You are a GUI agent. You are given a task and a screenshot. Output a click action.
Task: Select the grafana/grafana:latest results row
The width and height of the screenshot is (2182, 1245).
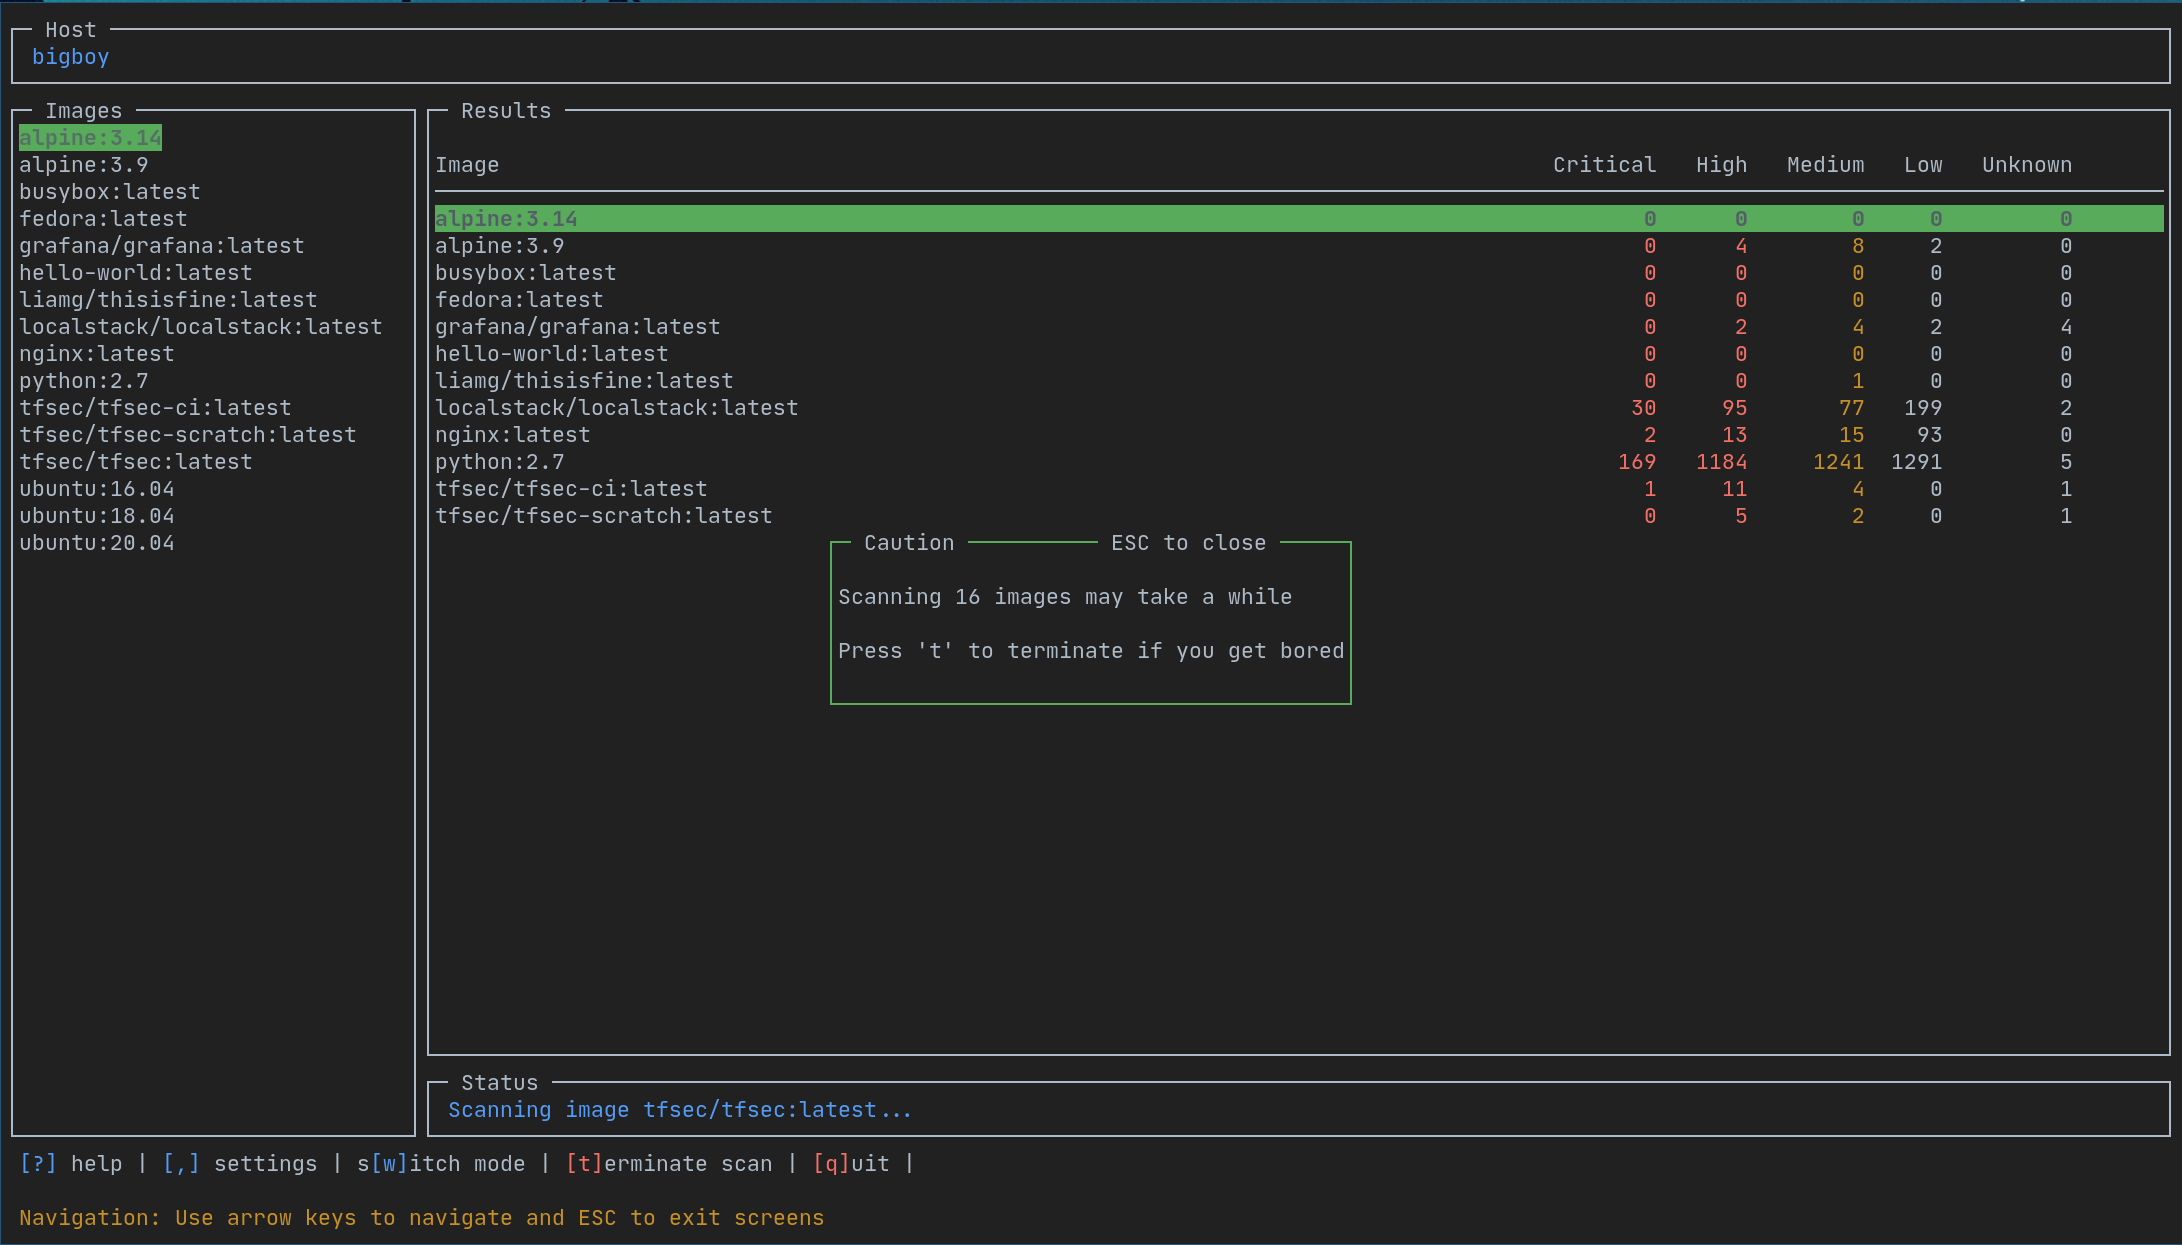[x=577, y=327]
